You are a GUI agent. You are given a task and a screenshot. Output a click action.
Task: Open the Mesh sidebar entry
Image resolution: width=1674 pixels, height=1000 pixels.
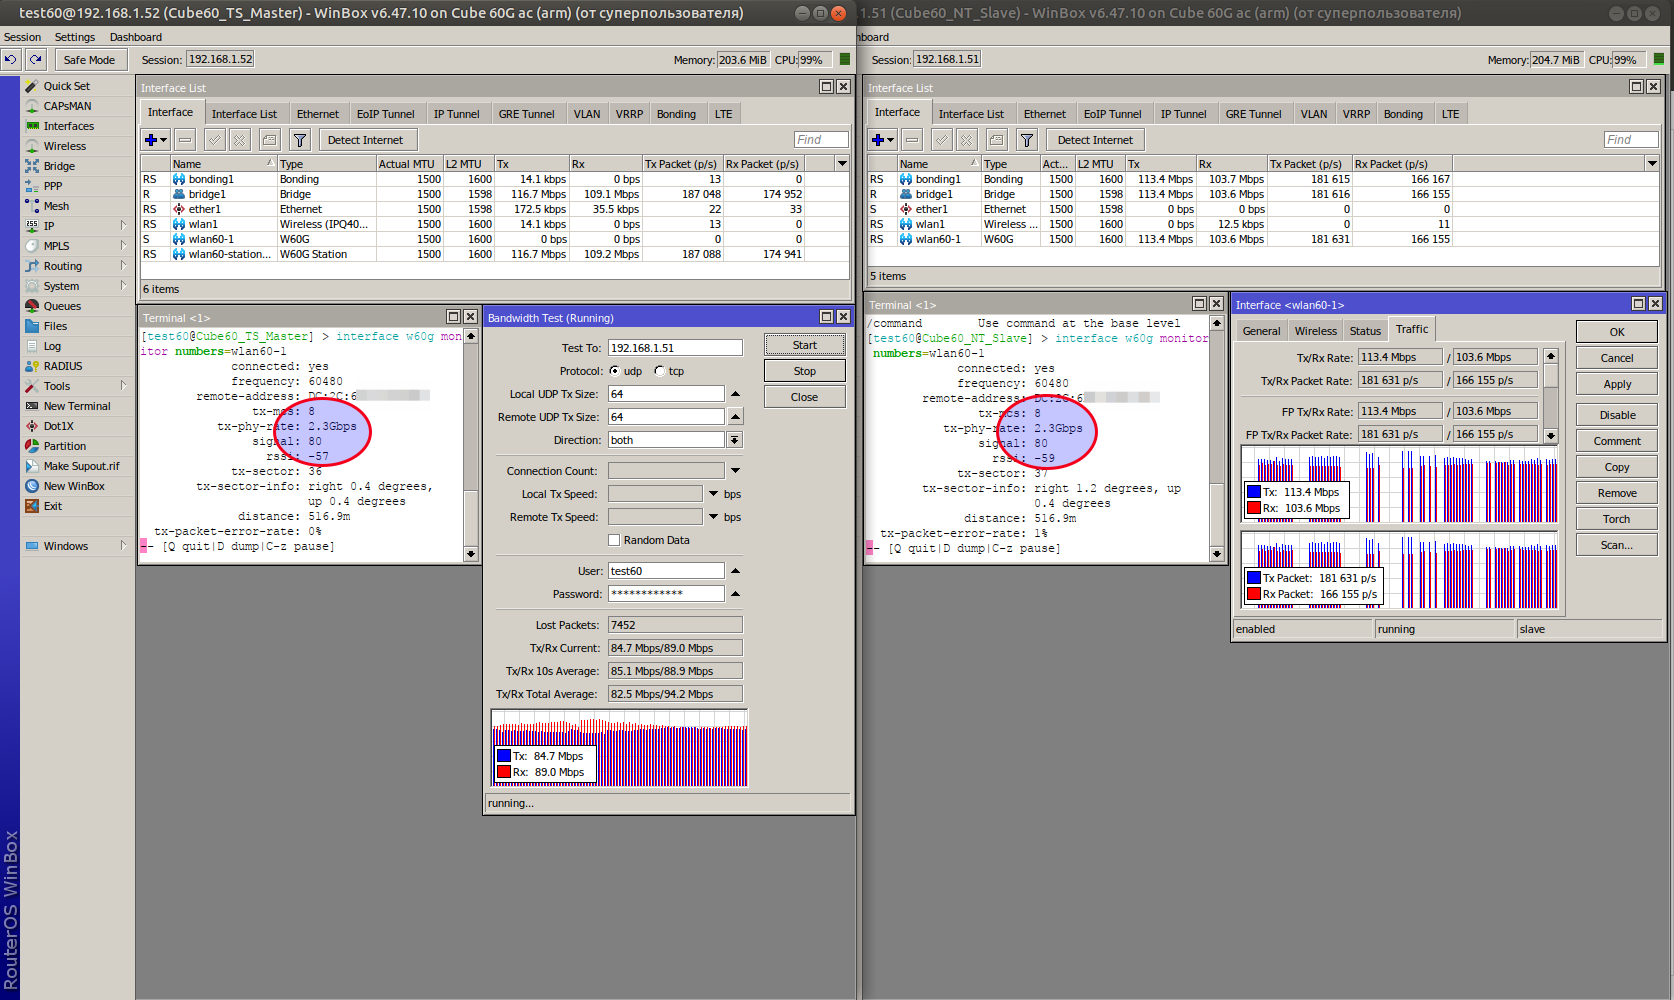pyautogui.click(x=56, y=206)
